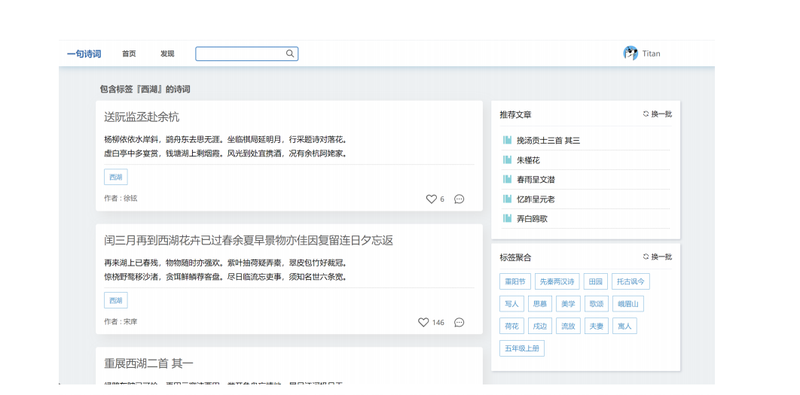The height and width of the screenshot is (395, 800).
Task: Go to the 一句诗词 site logo
Action: [x=84, y=54]
